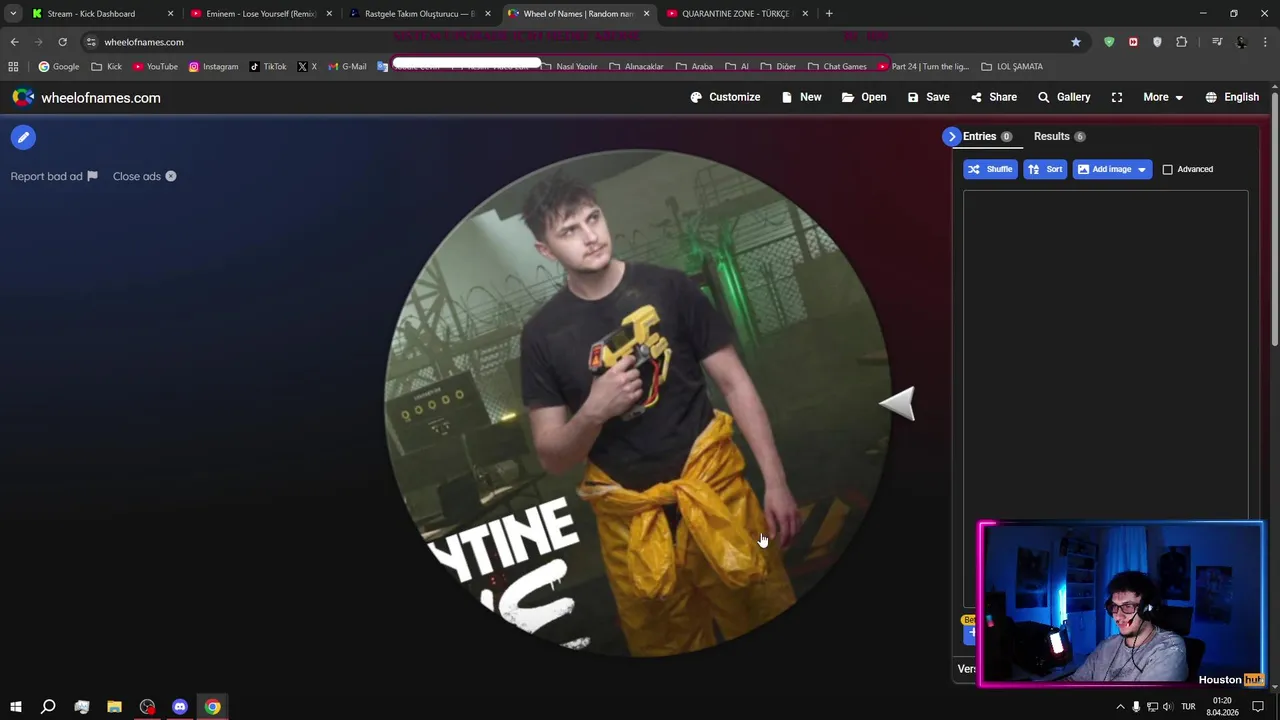The image size is (1280, 720).
Task: Switch to the Results tab
Action: (1059, 136)
